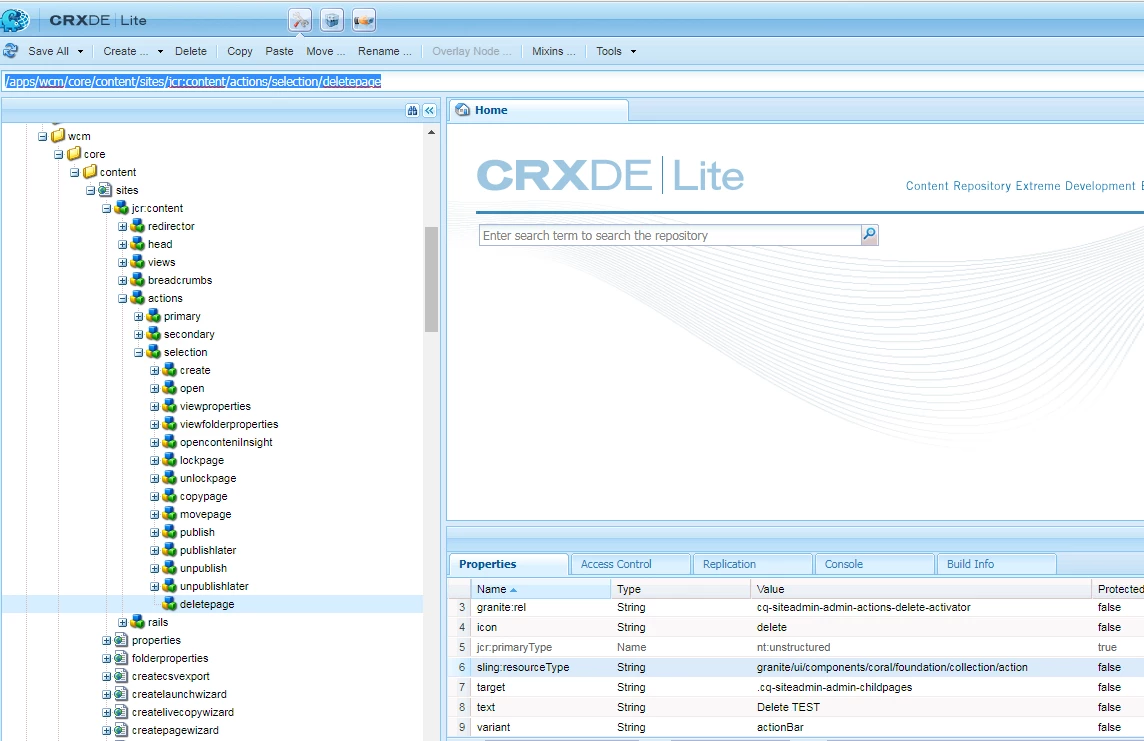Click the properties page node icon

[121, 640]
